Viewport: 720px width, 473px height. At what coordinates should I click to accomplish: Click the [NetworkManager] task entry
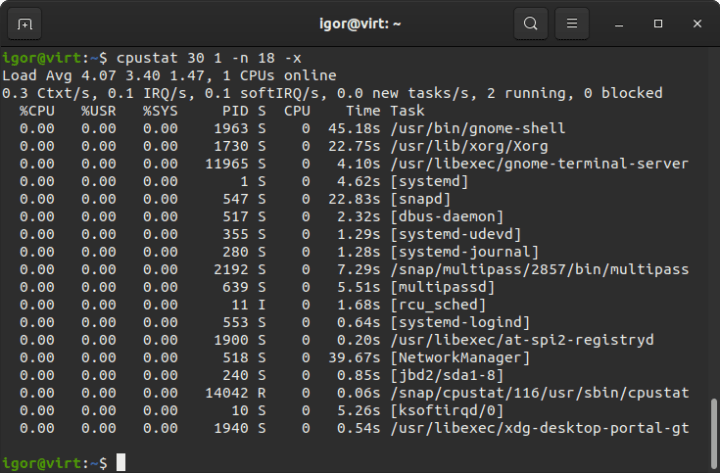(x=460, y=358)
